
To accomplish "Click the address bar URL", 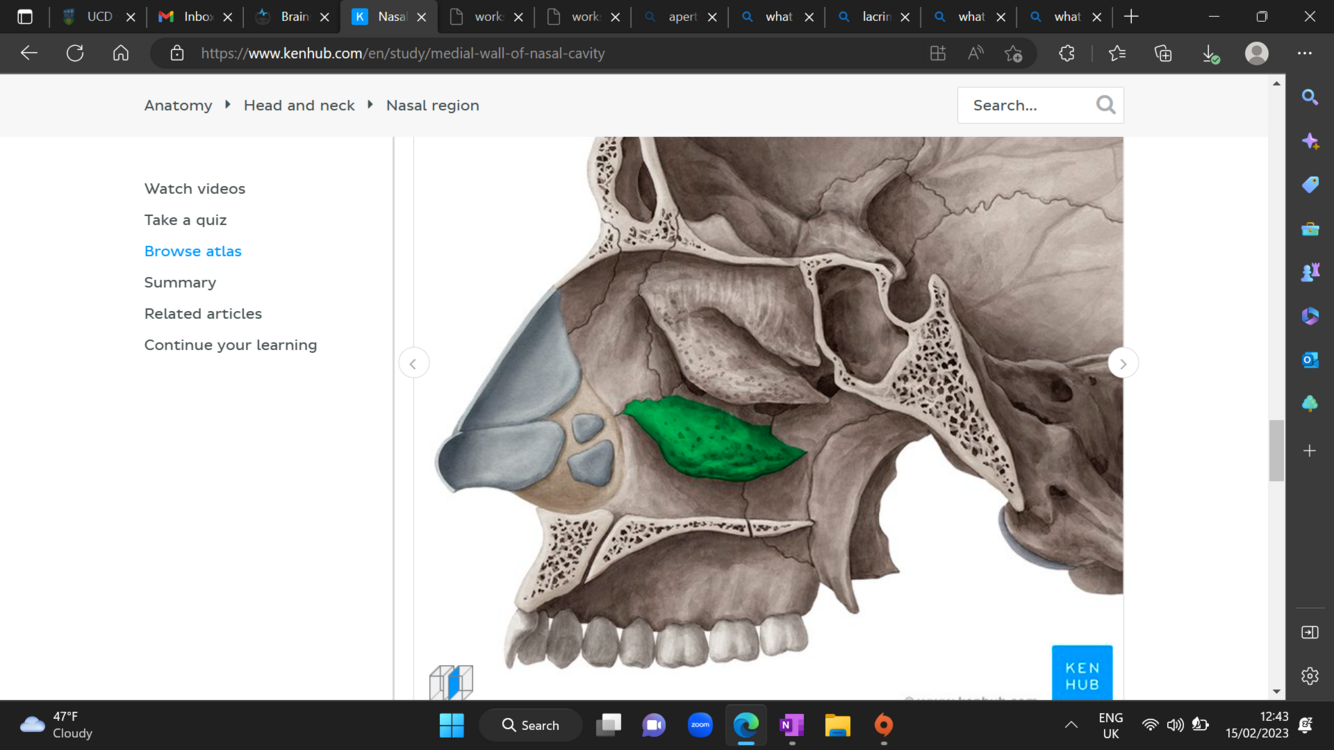I will click(x=403, y=53).
